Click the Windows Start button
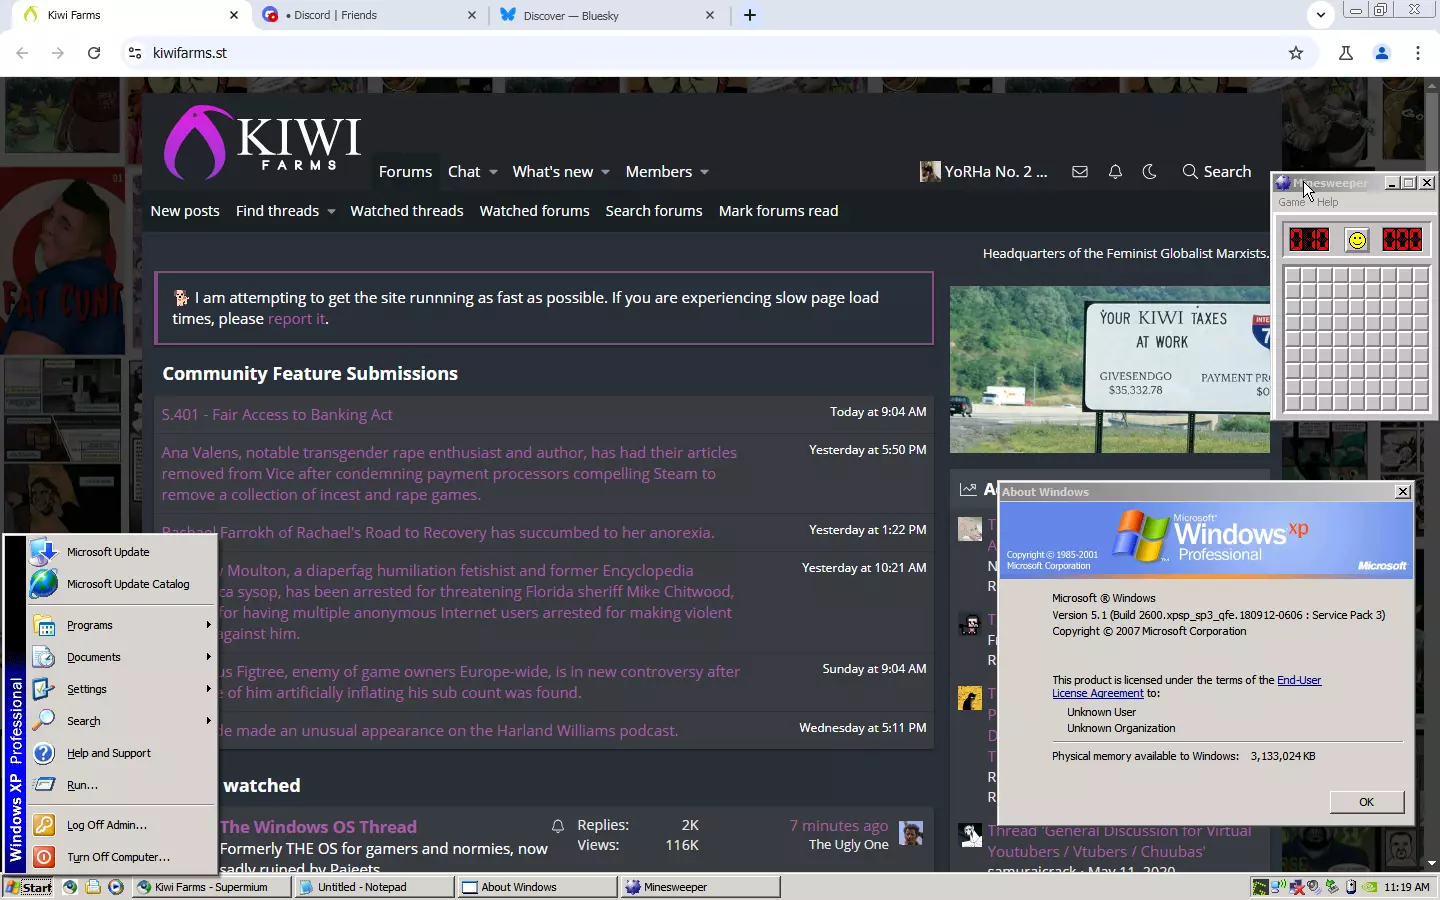Viewport: 1440px width, 900px height. click(x=28, y=887)
